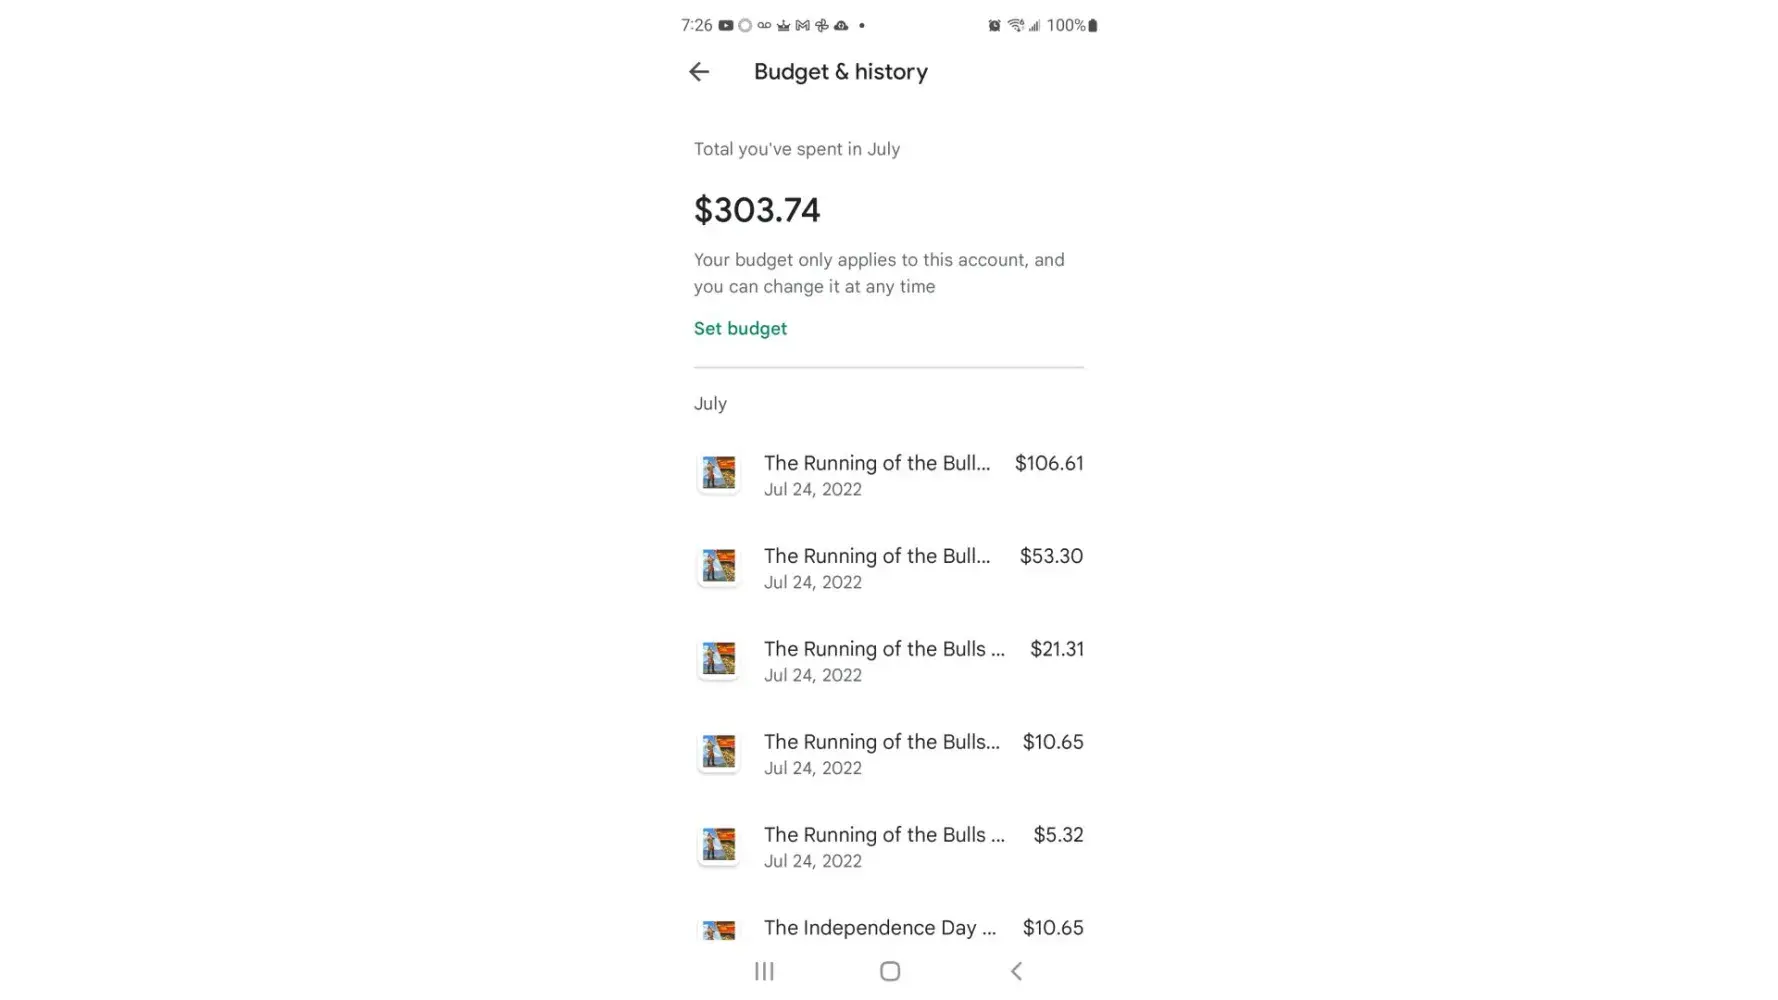Click the $303.74 total spent amount

(757, 210)
